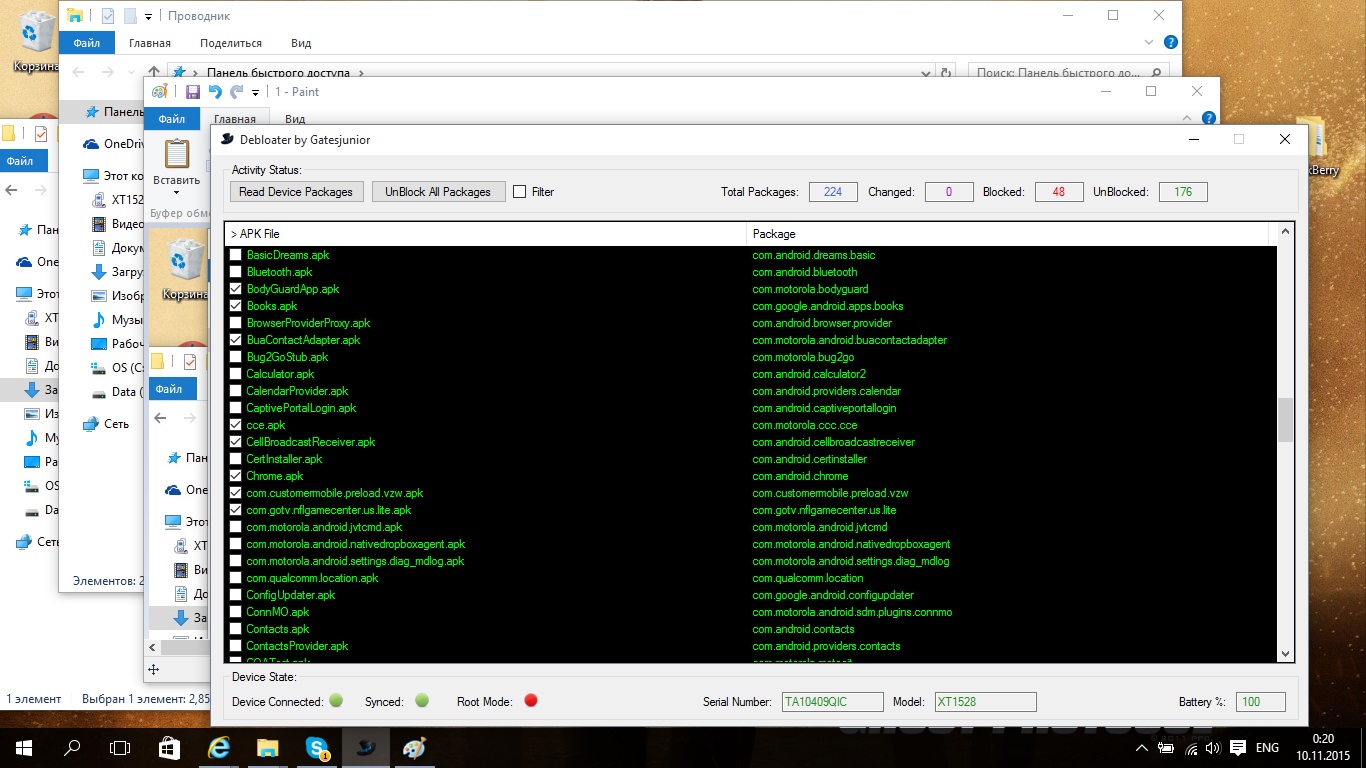Check Calculator.apk checkbox
This screenshot has height=768, width=1366.
coord(236,374)
